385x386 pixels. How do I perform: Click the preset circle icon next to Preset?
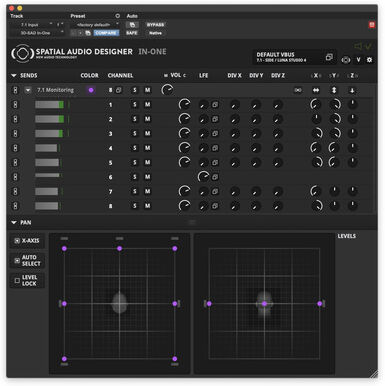(117, 16)
